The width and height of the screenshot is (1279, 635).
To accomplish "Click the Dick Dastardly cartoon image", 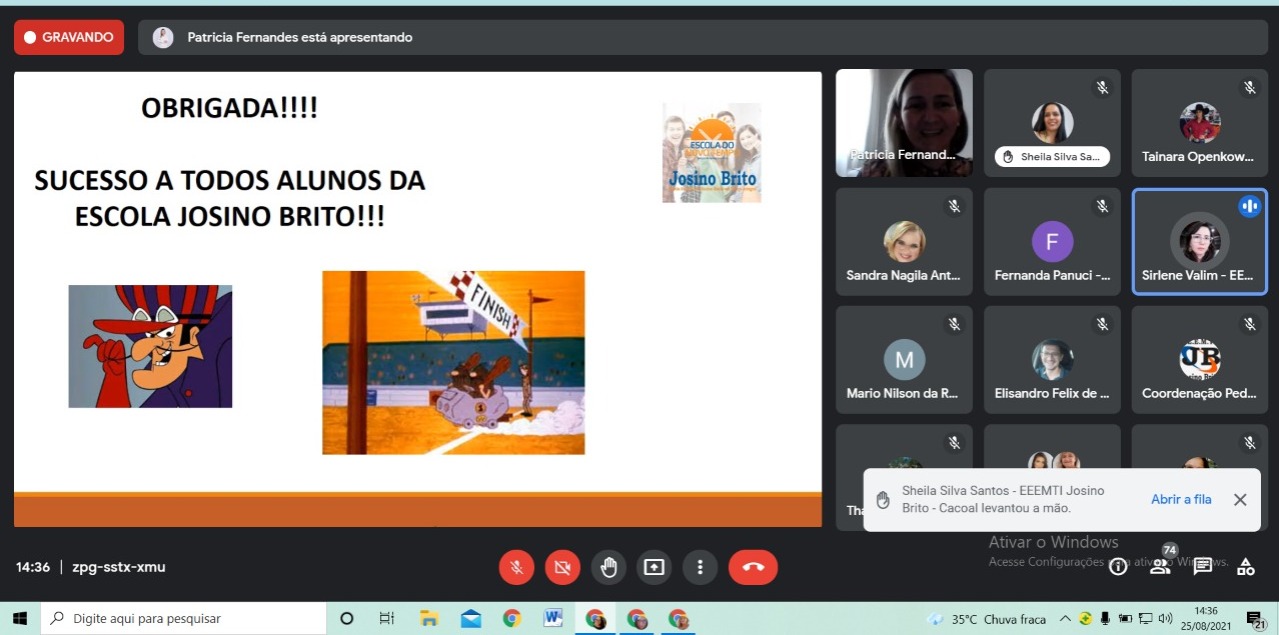I will tap(150, 346).
